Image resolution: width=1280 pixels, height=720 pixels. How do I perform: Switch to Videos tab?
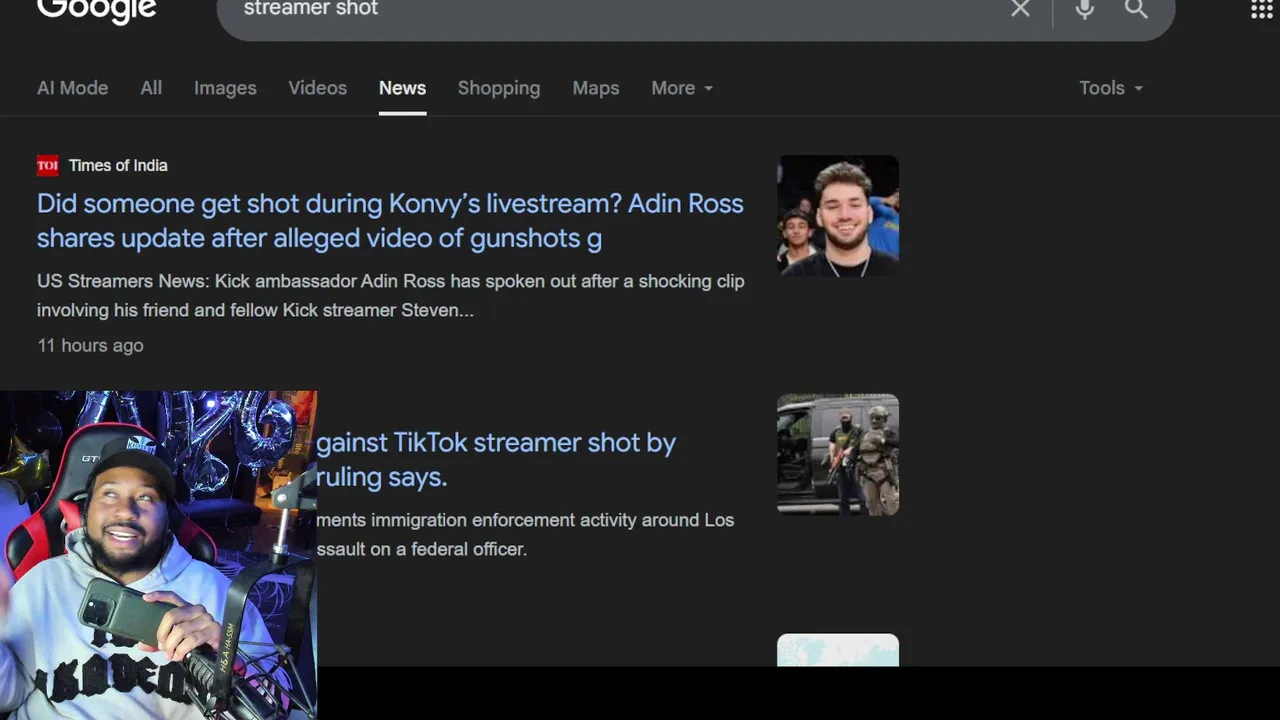click(318, 88)
